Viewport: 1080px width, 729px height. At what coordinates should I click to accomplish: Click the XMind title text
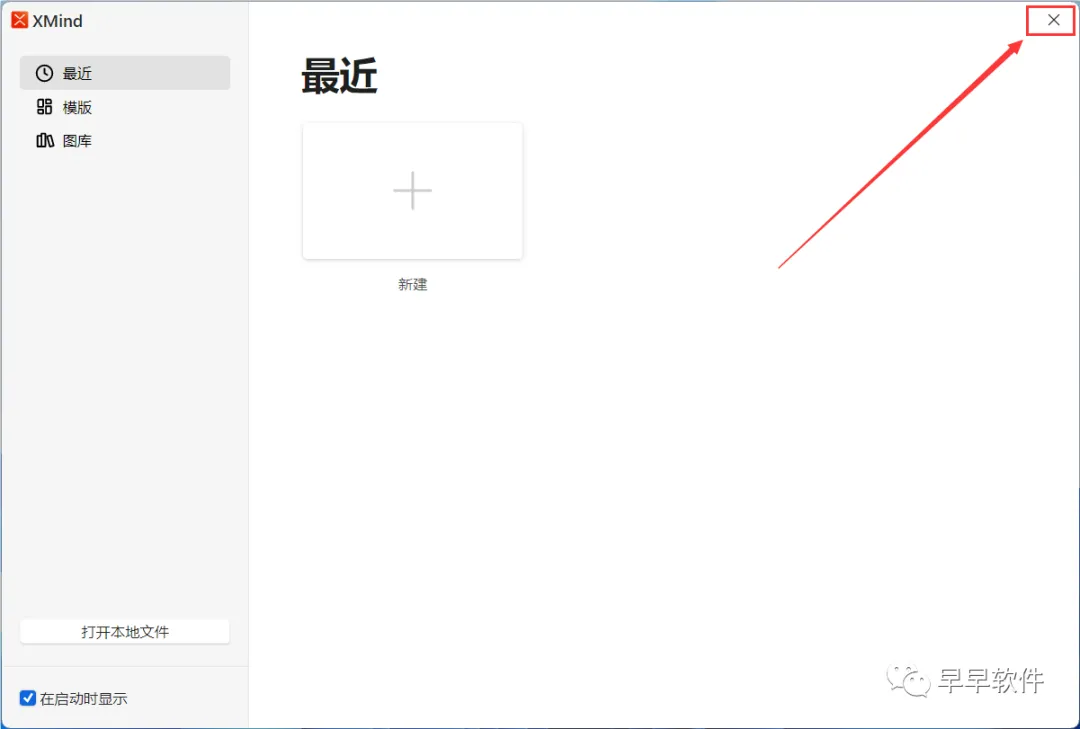[x=58, y=21]
